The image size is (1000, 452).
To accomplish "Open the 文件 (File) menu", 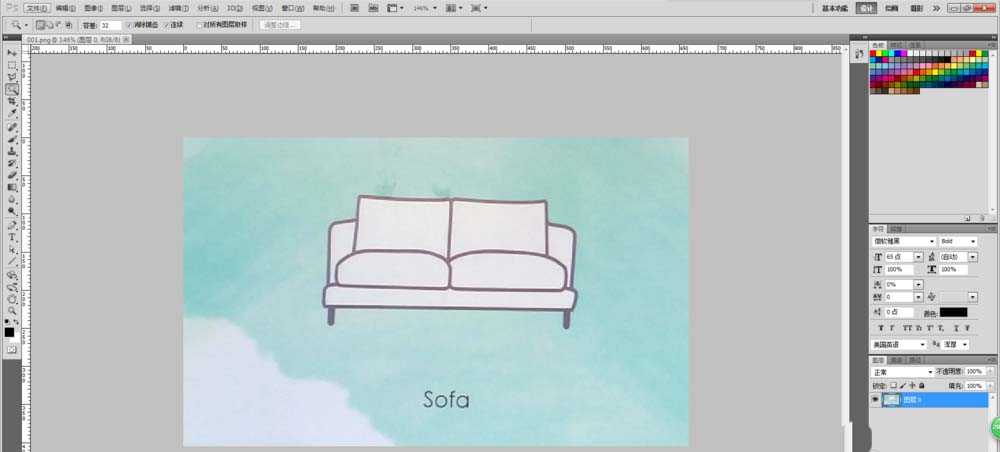I will coord(37,8).
